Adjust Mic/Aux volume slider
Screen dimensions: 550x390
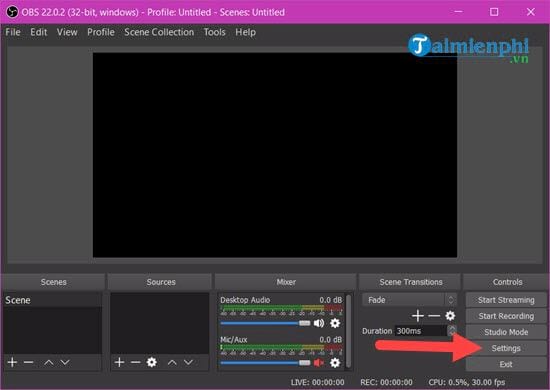pos(265,363)
